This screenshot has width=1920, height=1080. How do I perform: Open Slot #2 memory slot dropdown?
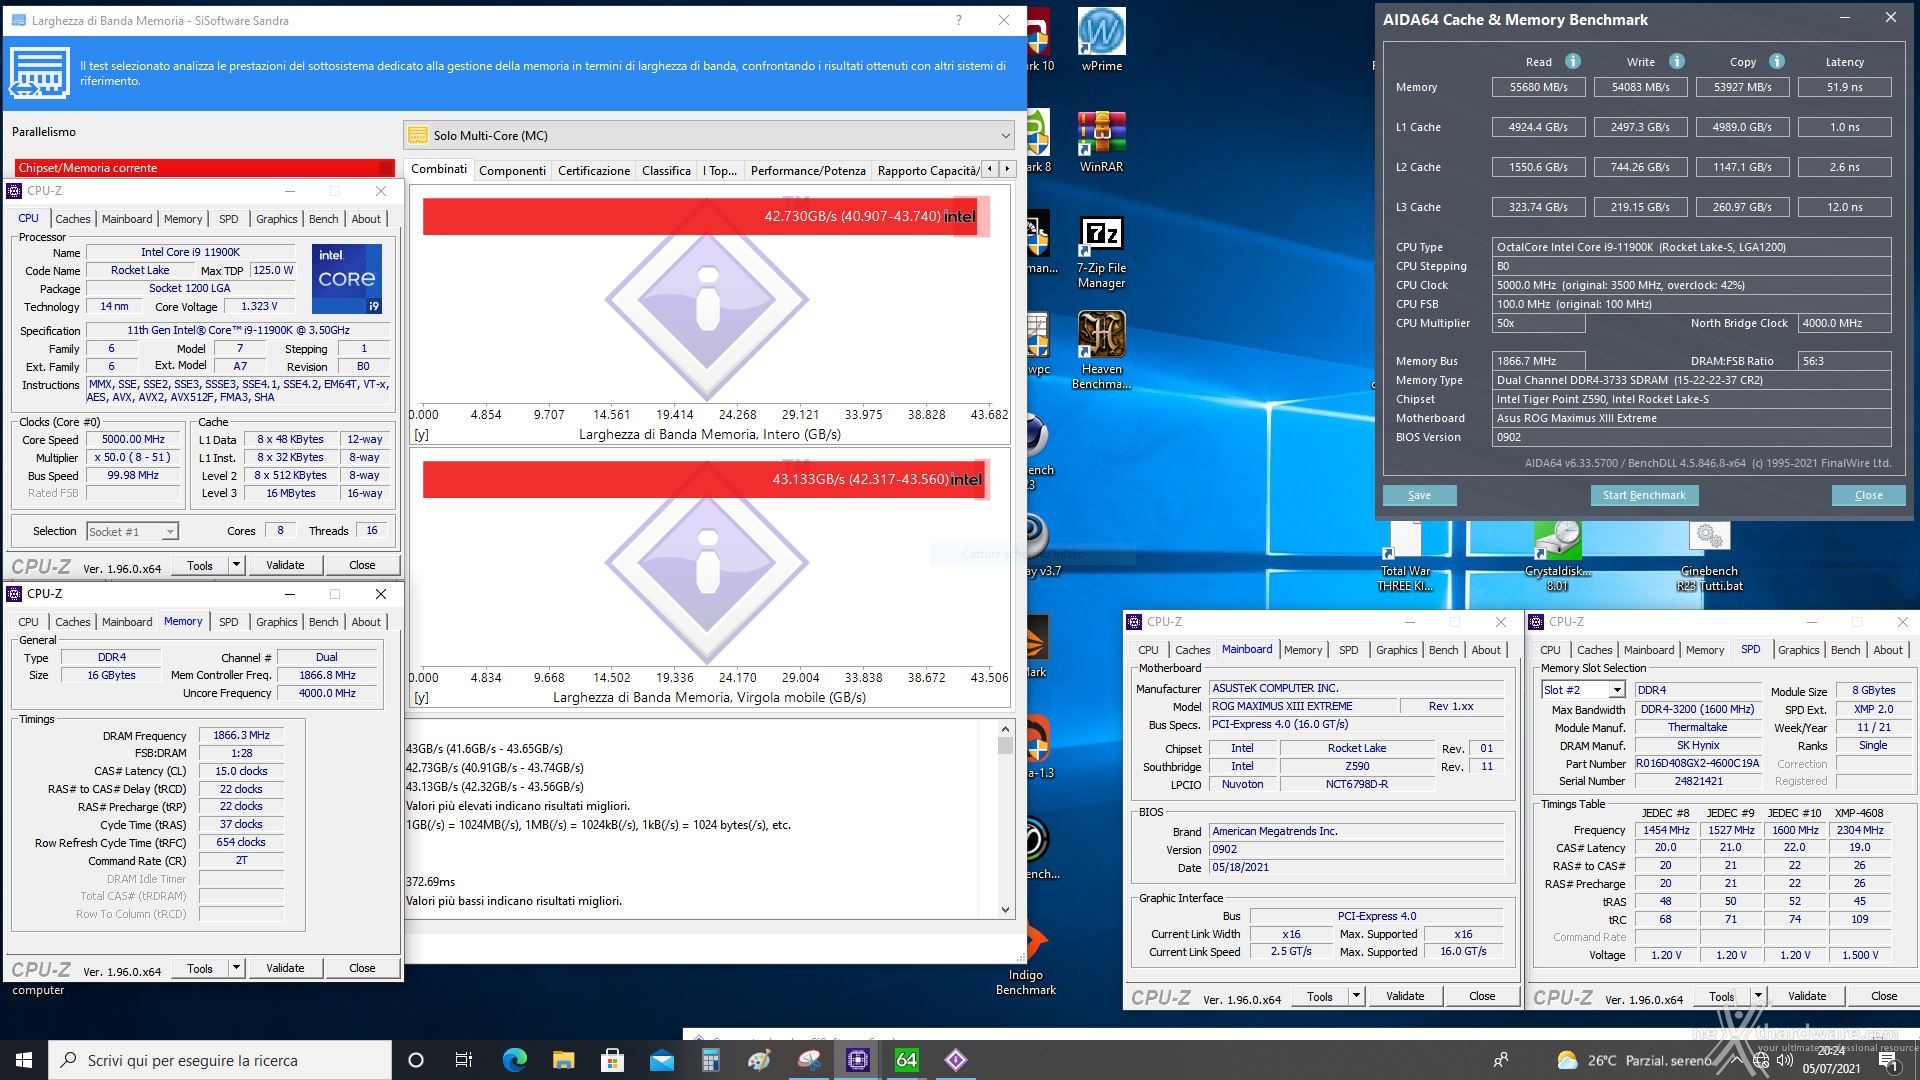[1583, 690]
